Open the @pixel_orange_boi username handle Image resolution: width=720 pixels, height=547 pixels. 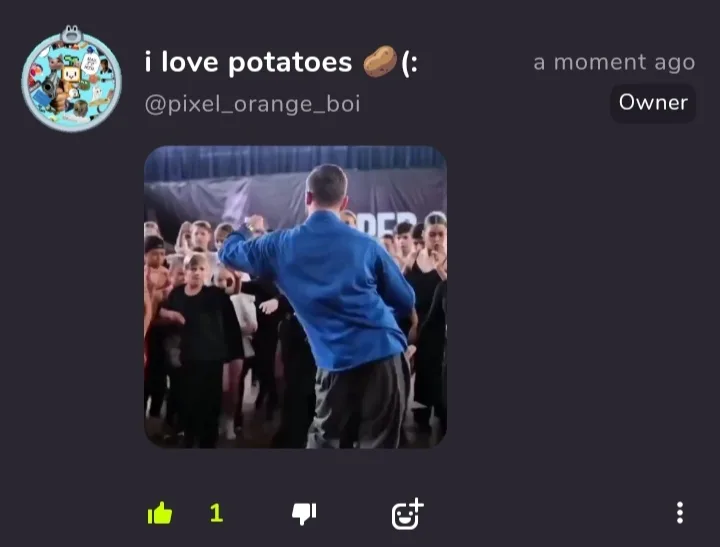click(x=252, y=104)
